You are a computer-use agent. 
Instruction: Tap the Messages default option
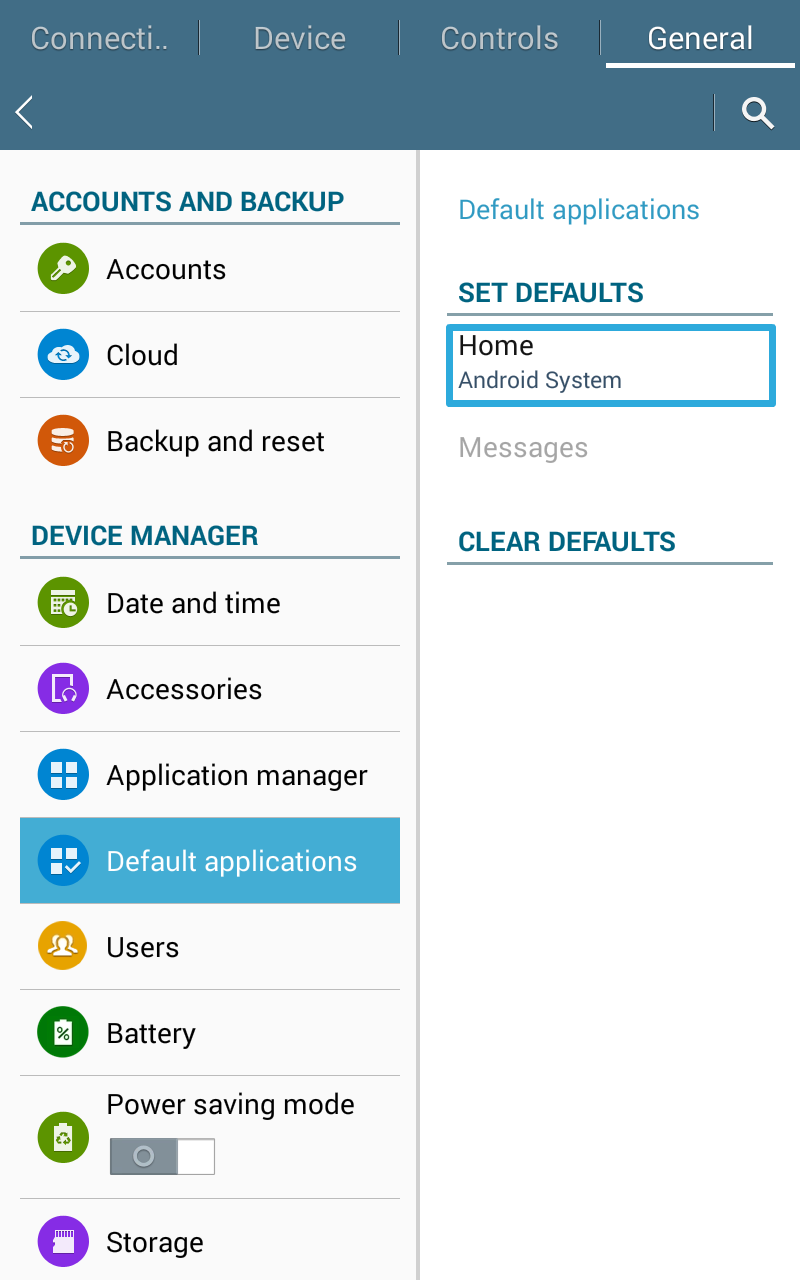coord(523,448)
